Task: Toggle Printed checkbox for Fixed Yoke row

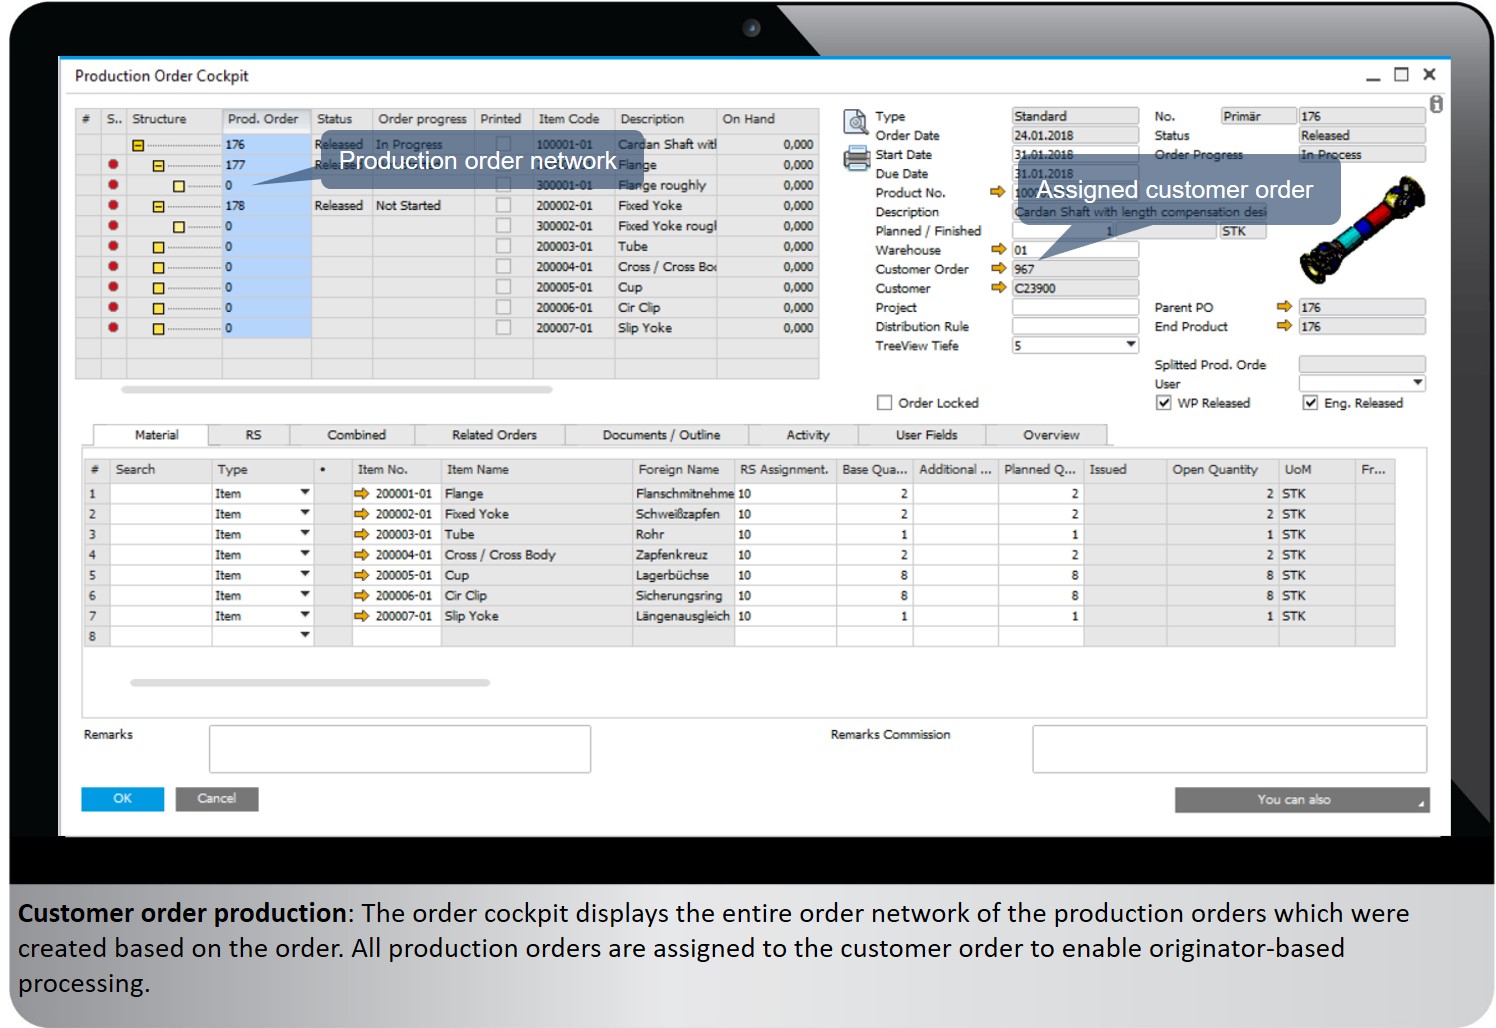Action: [x=504, y=205]
